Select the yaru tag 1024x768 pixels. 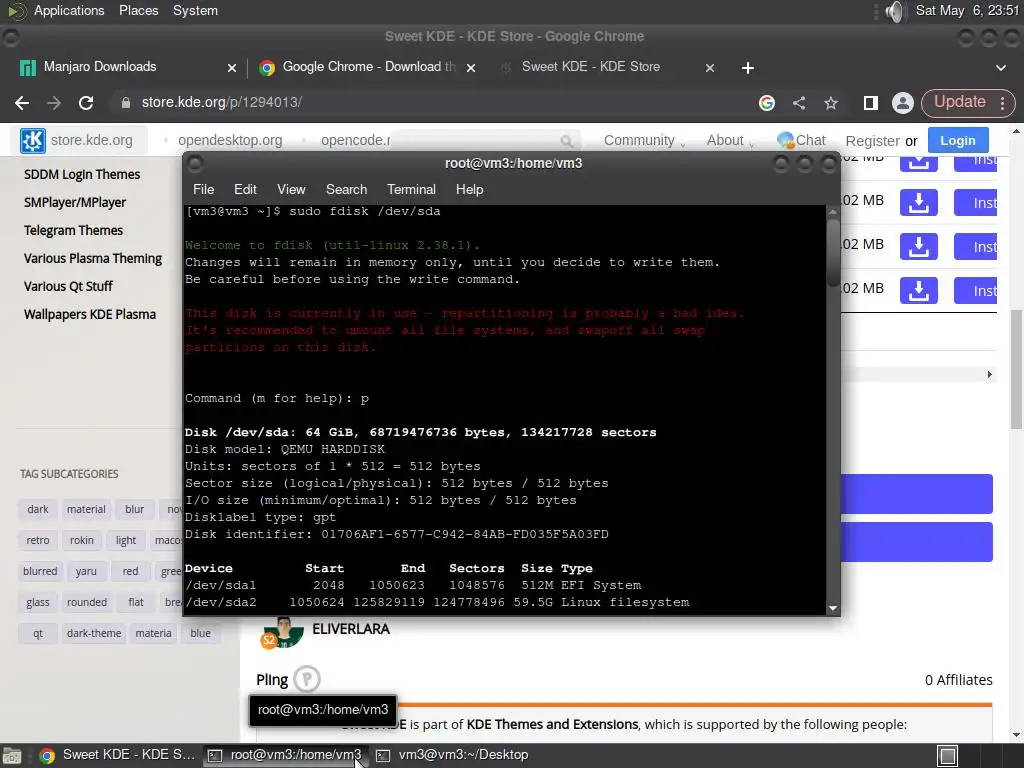click(86, 571)
